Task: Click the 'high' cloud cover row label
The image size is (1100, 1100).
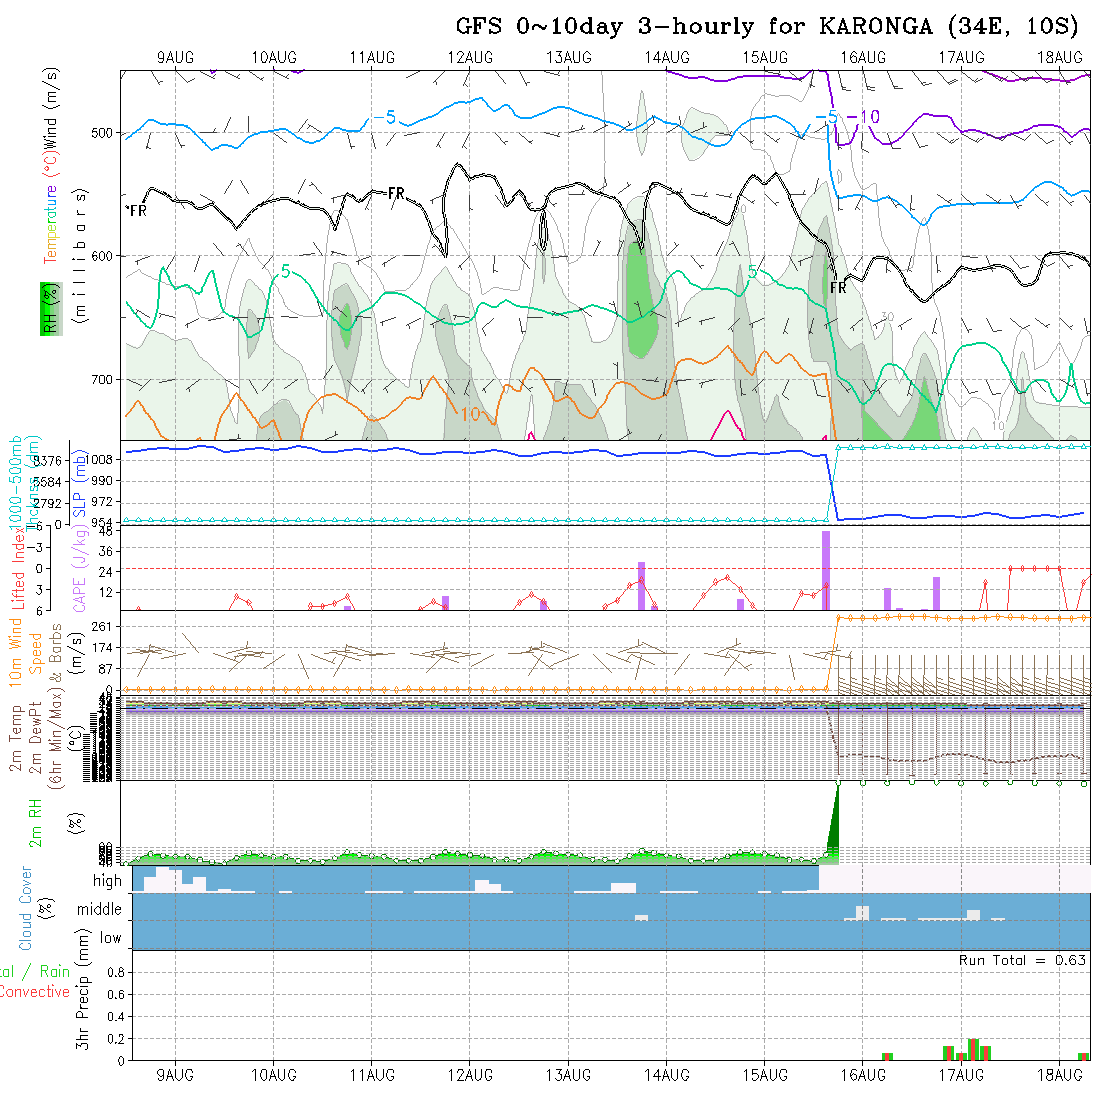Action: tap(107, 880)
